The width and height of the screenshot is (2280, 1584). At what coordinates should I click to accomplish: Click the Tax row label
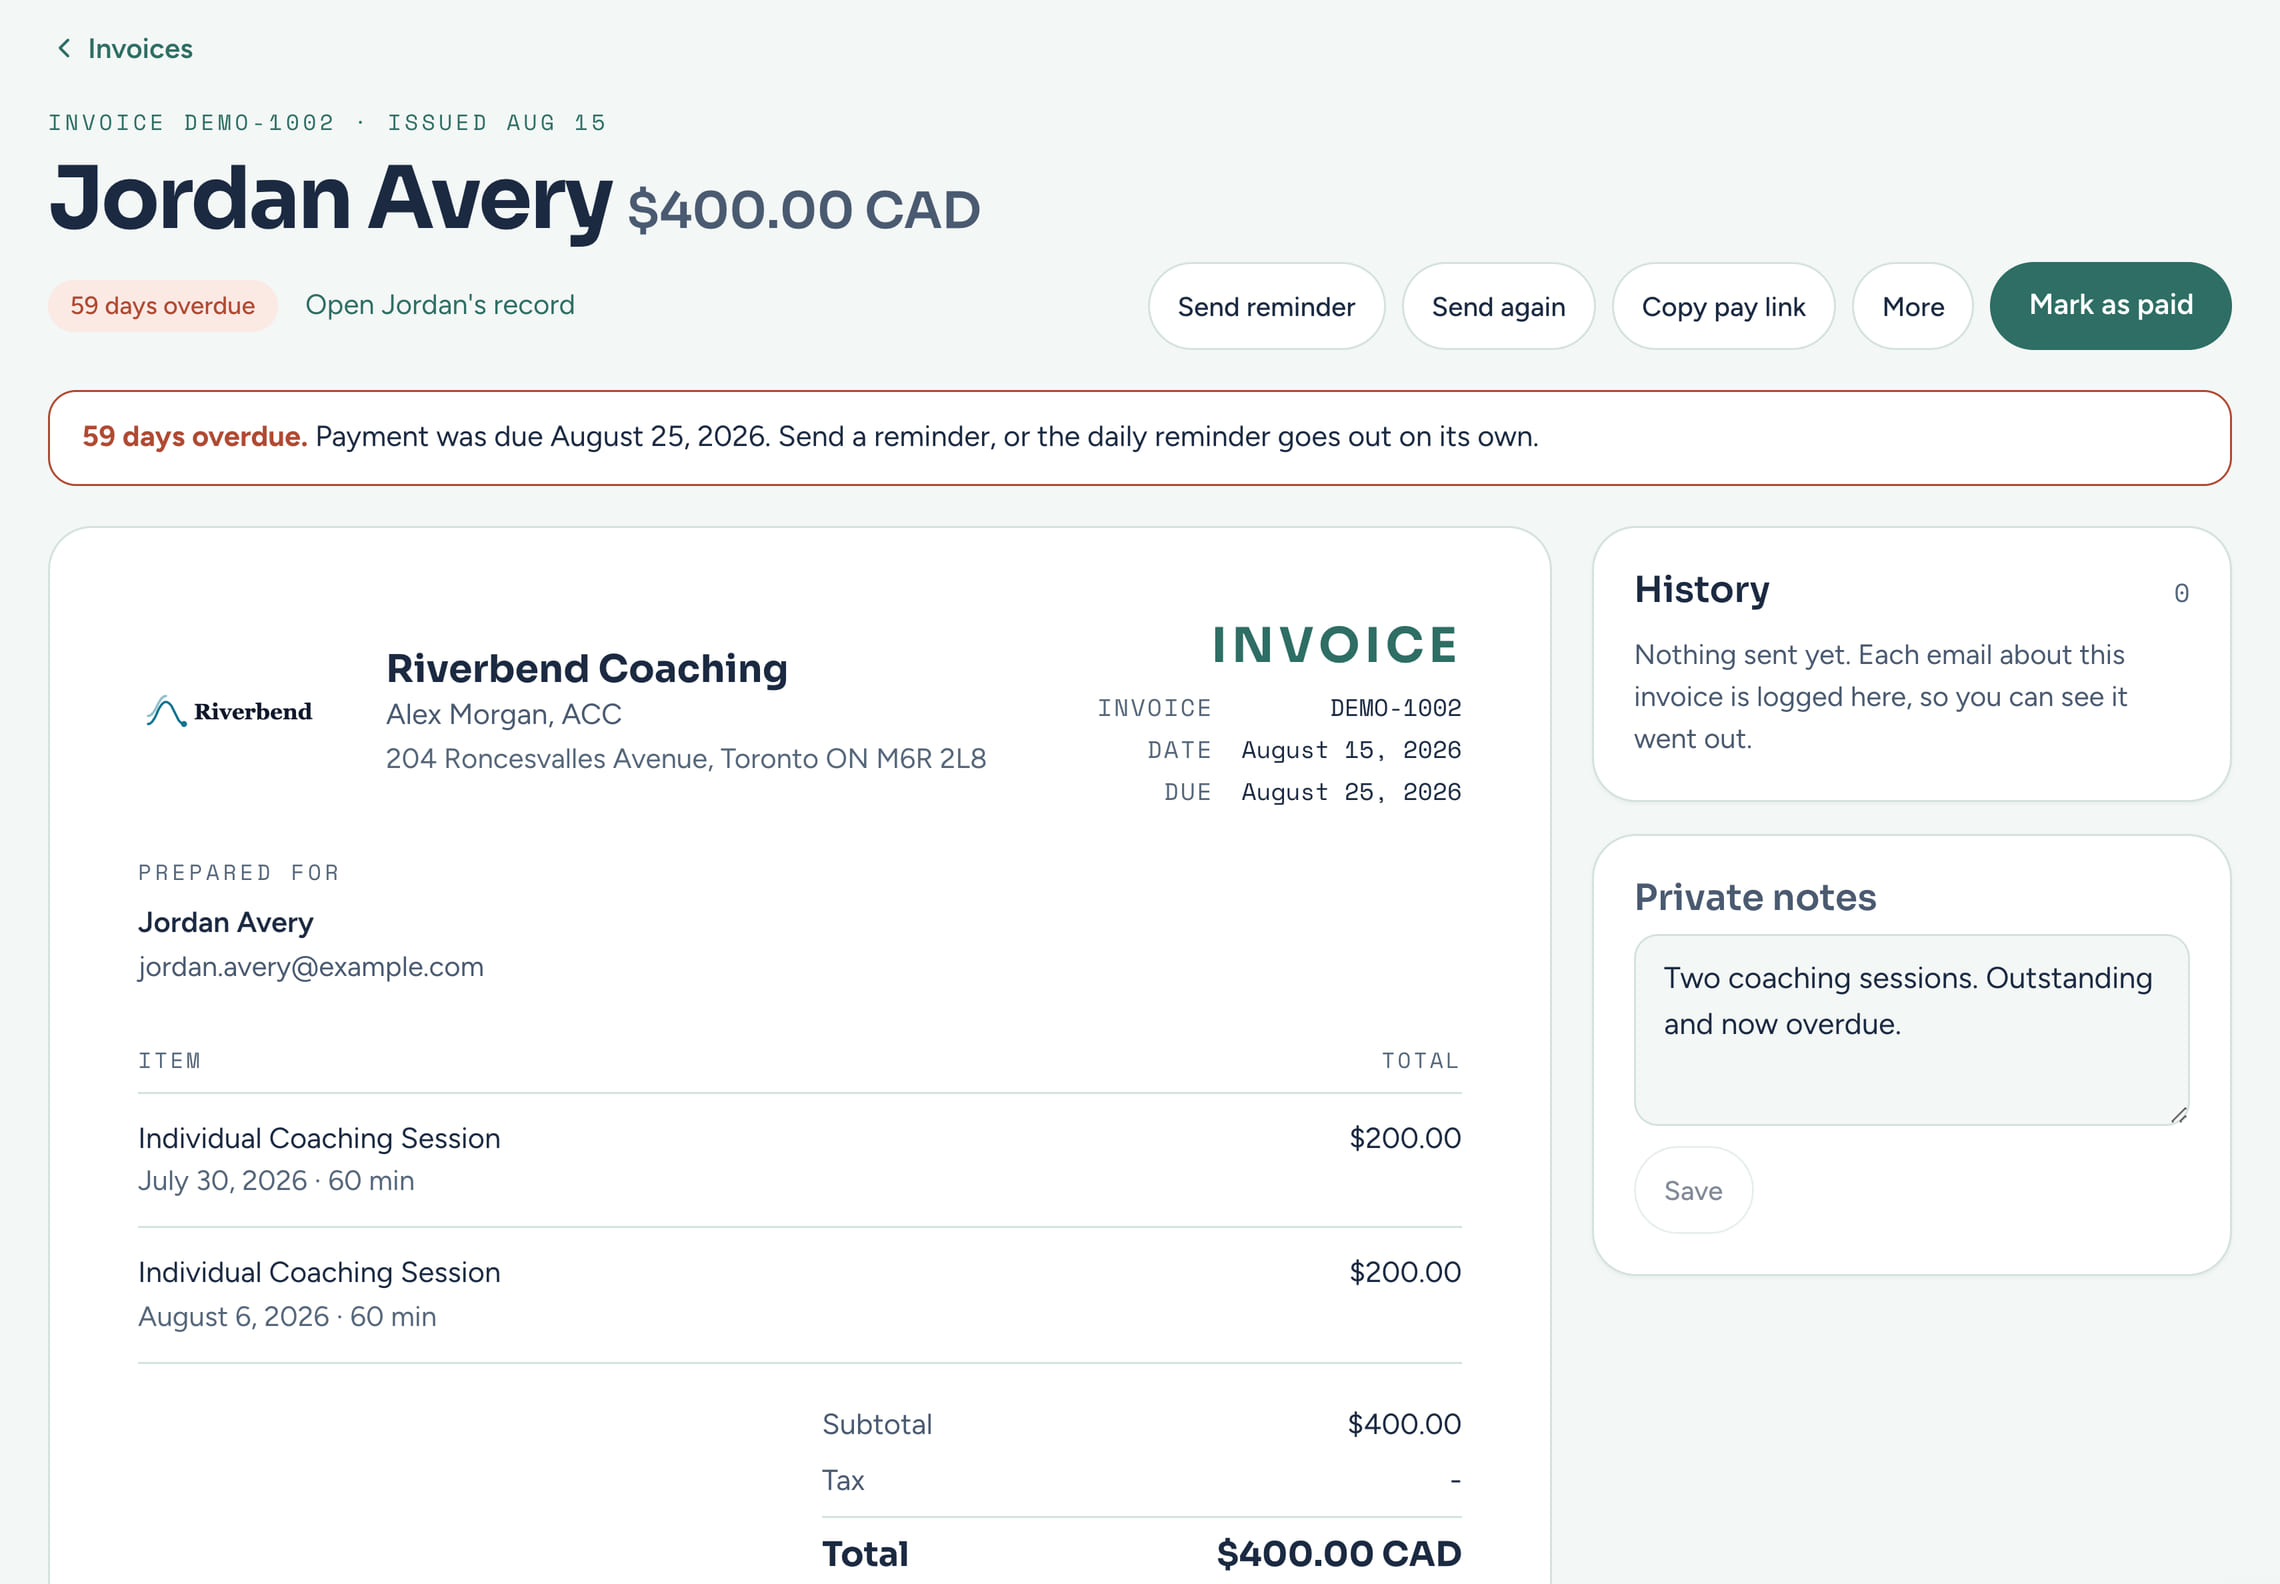tap(843, 1480)
